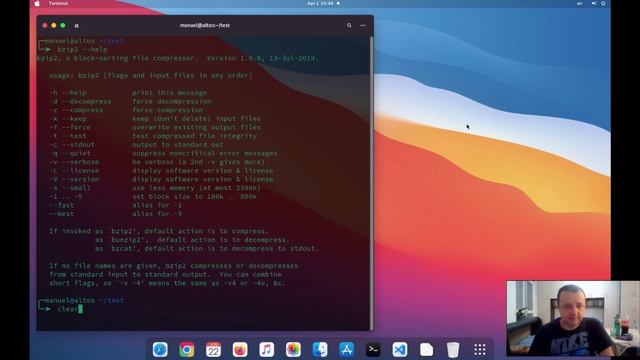
Task: Open the terminal hamburger menu
Action: (x=363, y=25)
